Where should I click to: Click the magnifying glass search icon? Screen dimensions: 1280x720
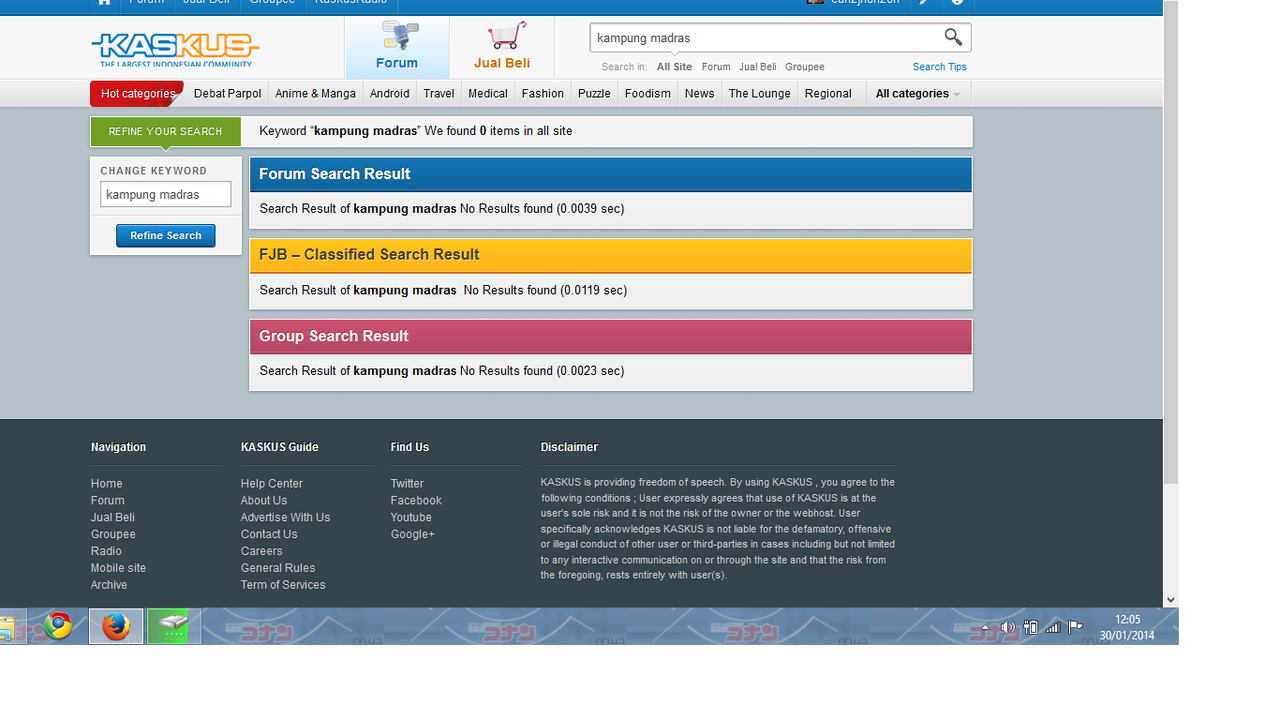pyautogui.click(x=953, y=38)
